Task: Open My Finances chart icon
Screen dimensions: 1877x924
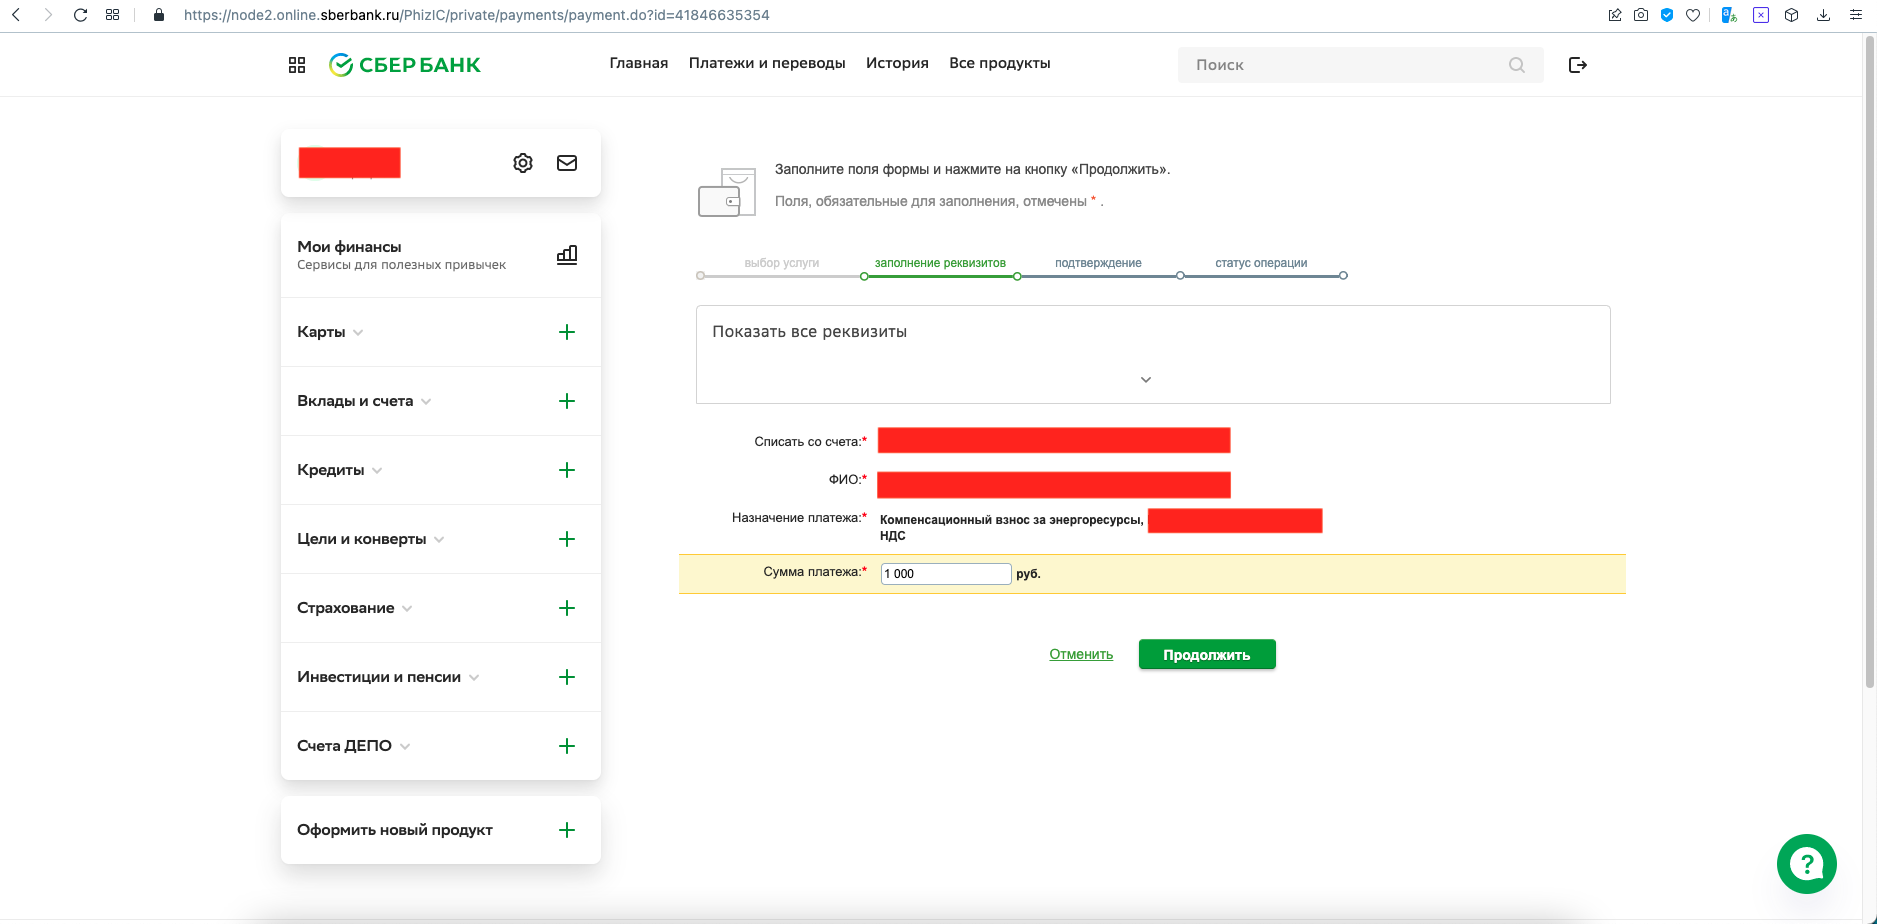Action: 567,255
